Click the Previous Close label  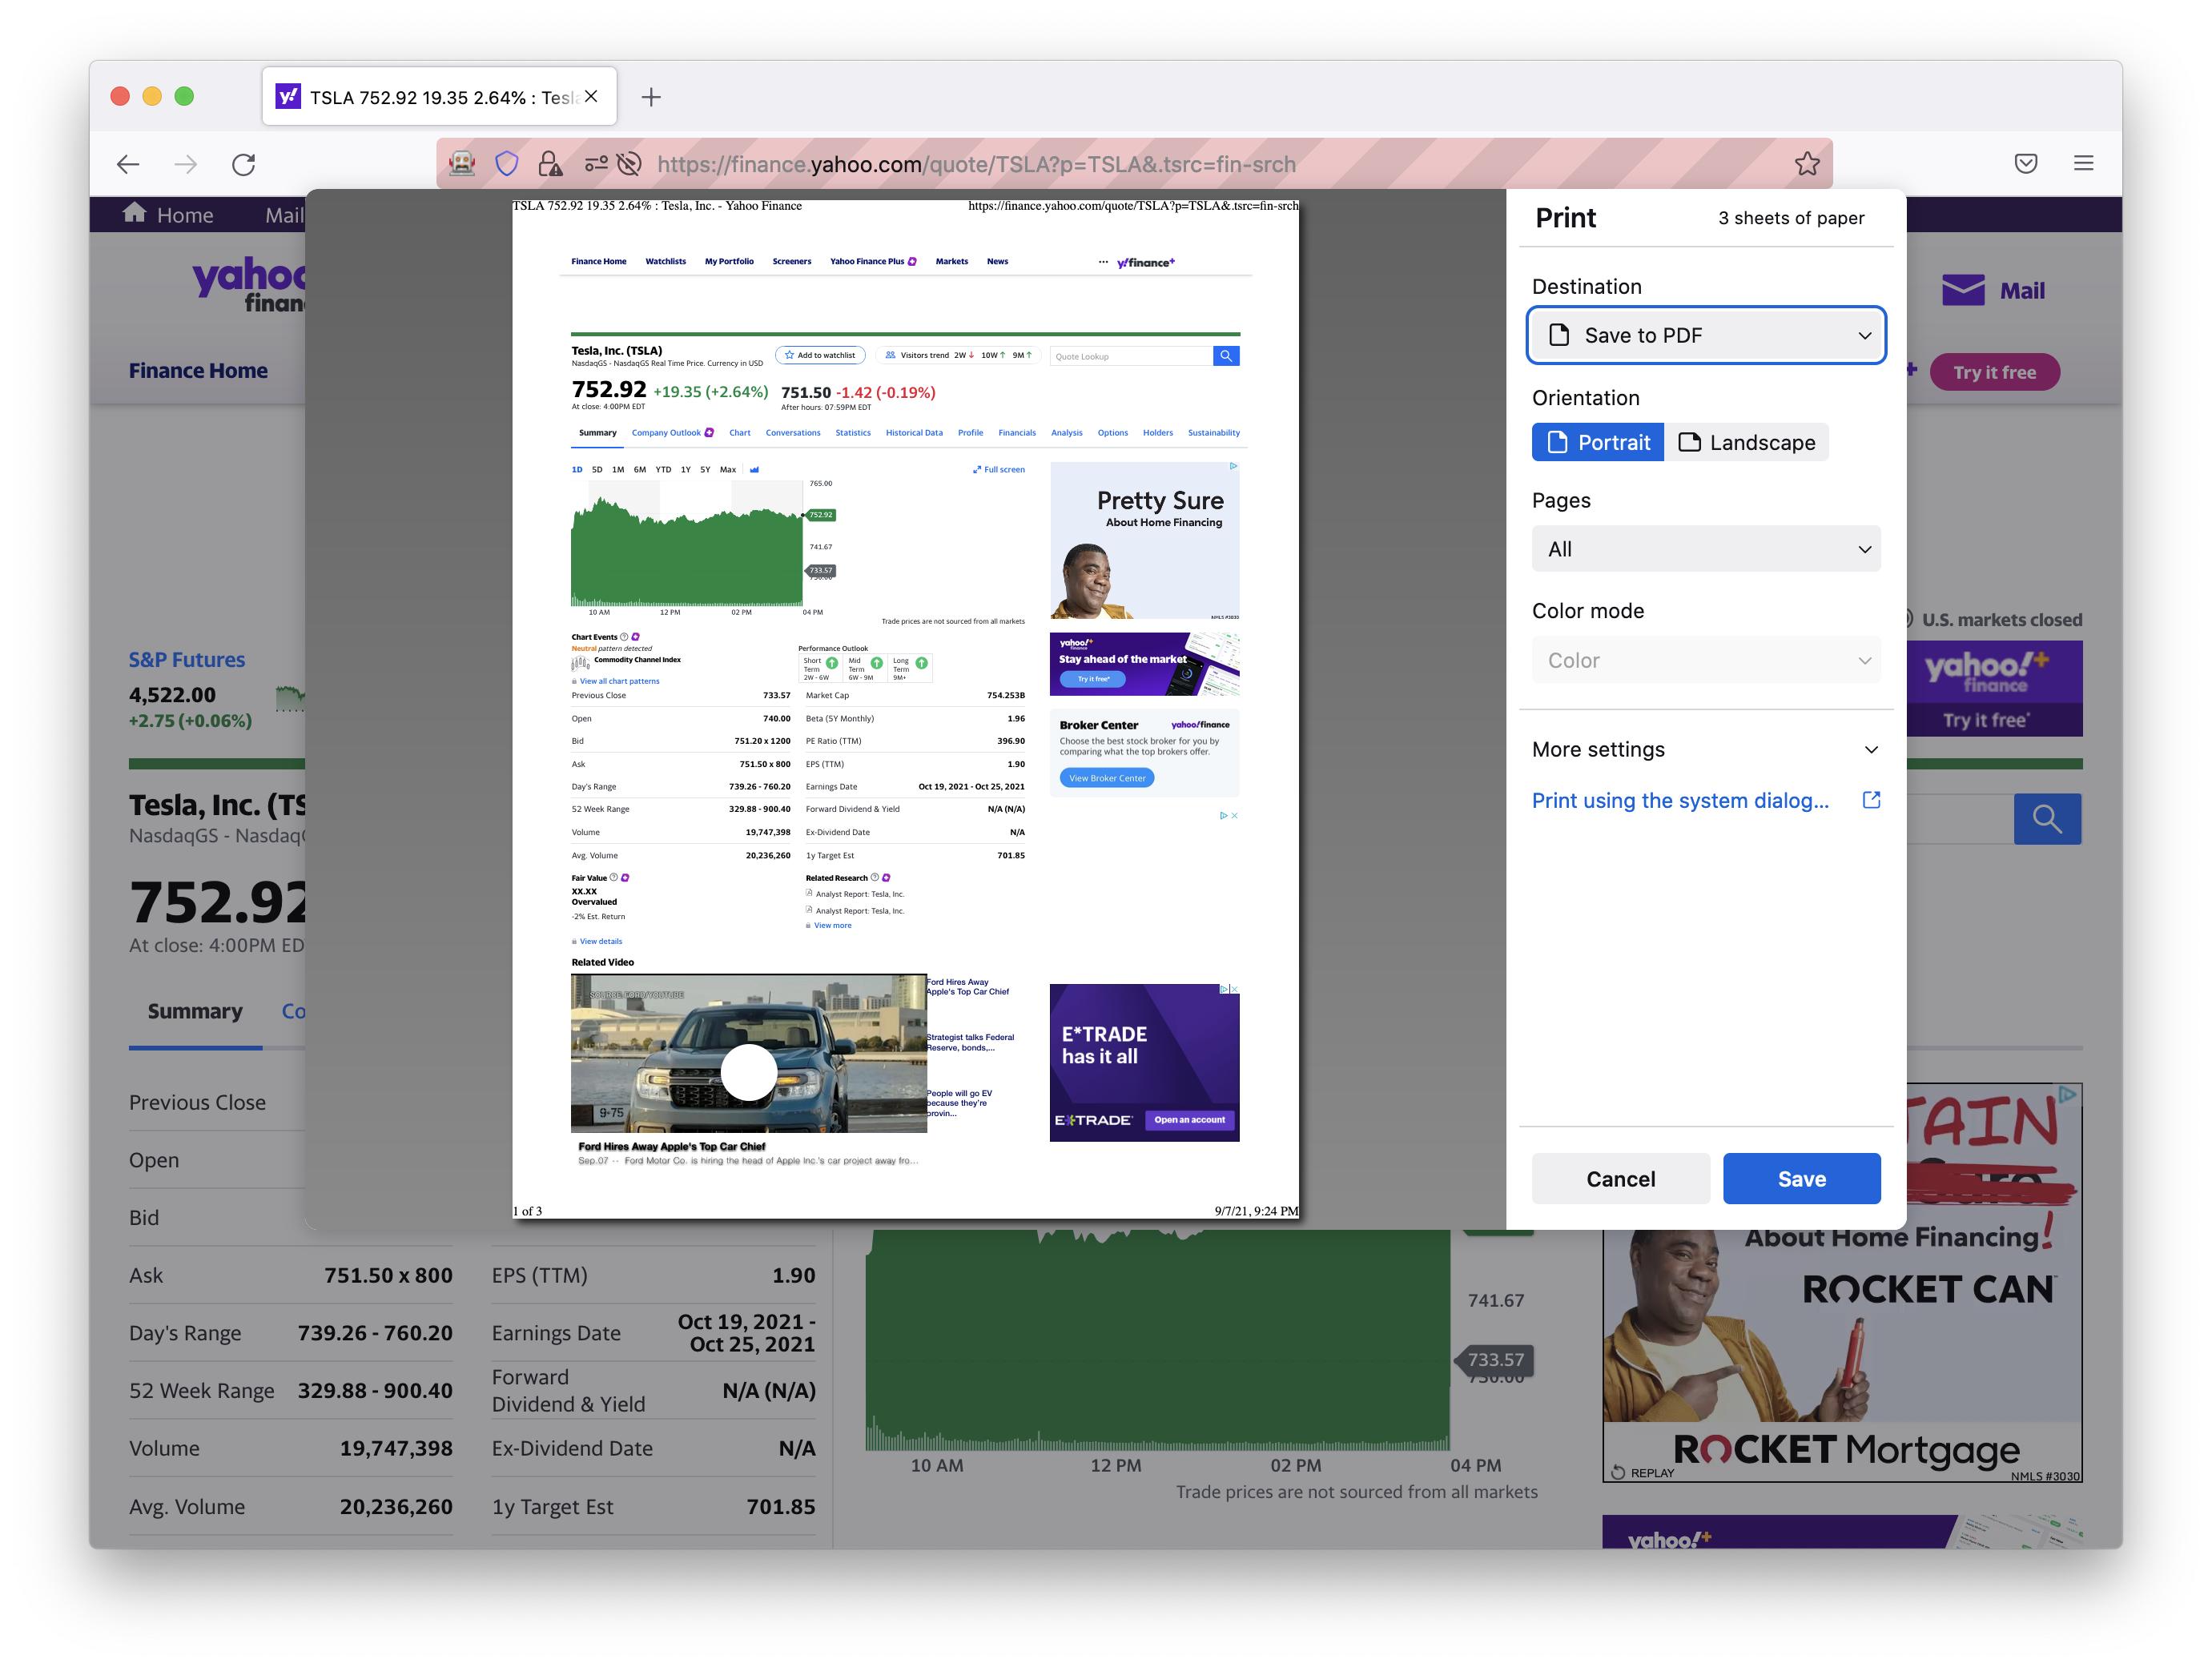click(197, 1102)
